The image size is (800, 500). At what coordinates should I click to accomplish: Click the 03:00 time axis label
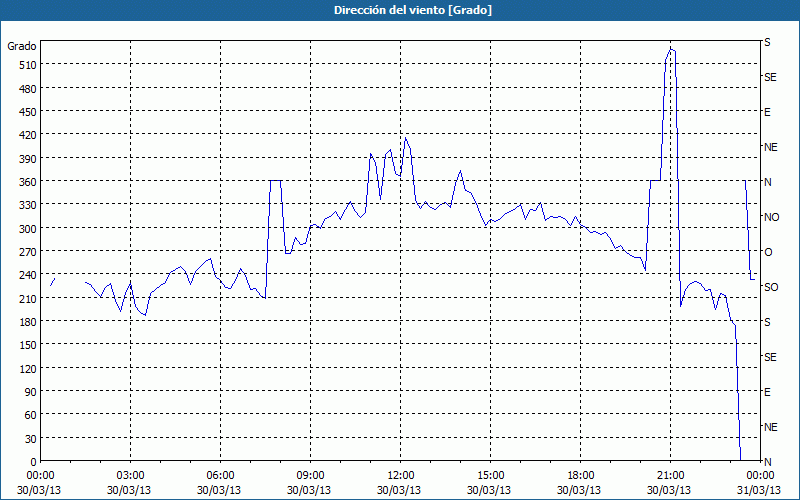tap(130, 476)
